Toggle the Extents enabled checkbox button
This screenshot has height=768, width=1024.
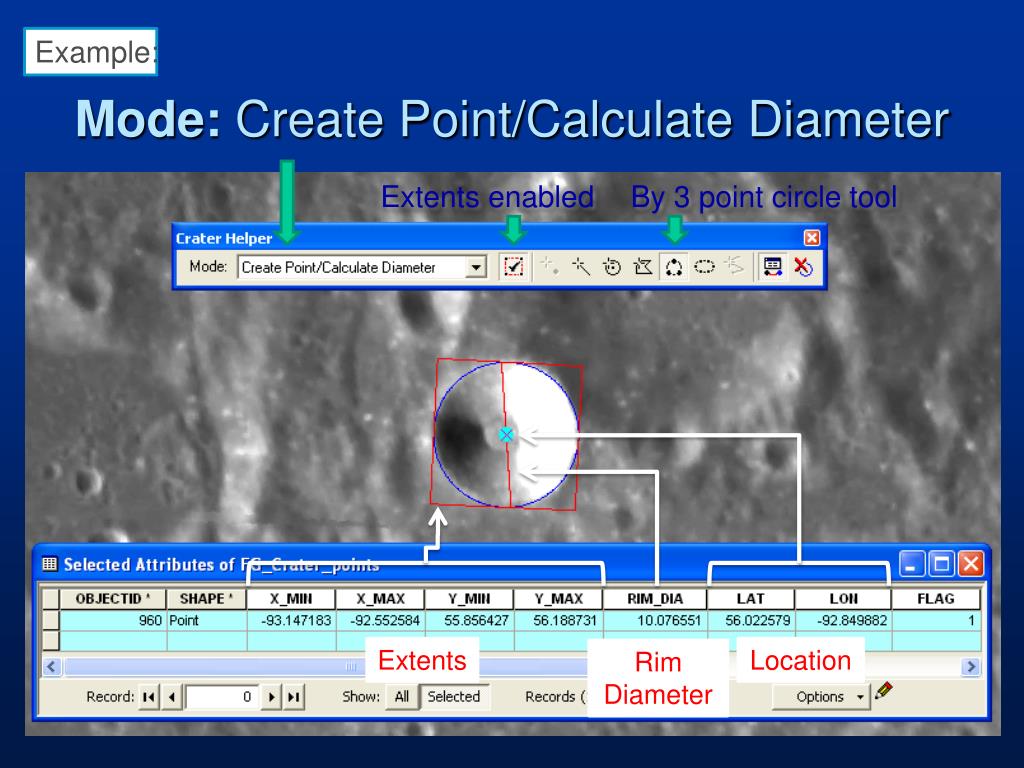coord(514,266)
